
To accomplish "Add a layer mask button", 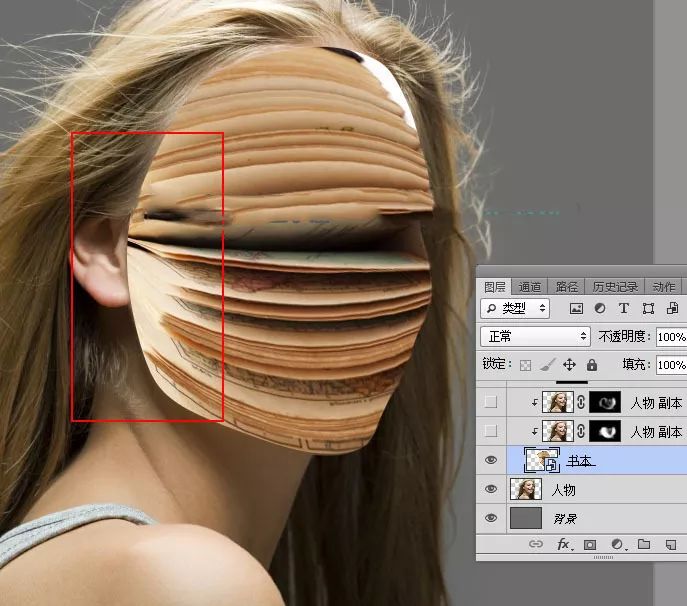I will coord(590,544).
